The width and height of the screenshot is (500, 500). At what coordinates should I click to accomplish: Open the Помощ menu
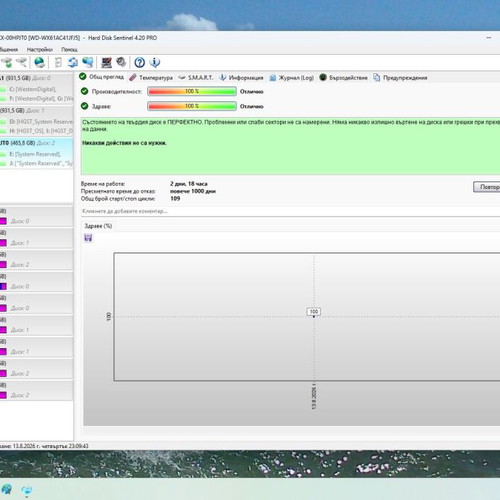[69, 50]
